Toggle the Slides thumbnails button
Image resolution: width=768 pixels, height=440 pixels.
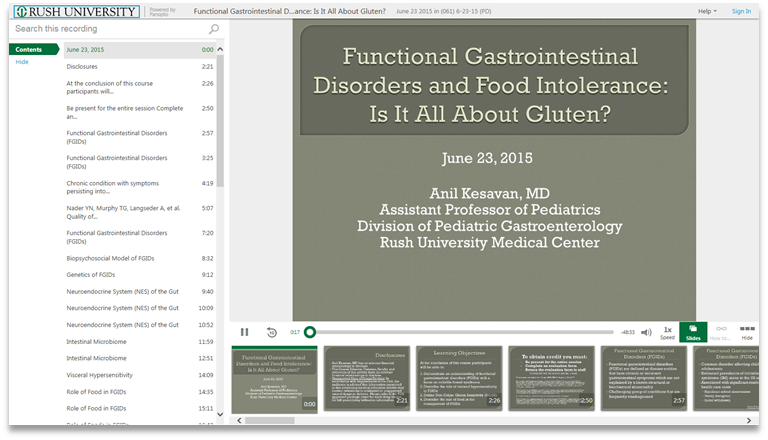point(693,332)
